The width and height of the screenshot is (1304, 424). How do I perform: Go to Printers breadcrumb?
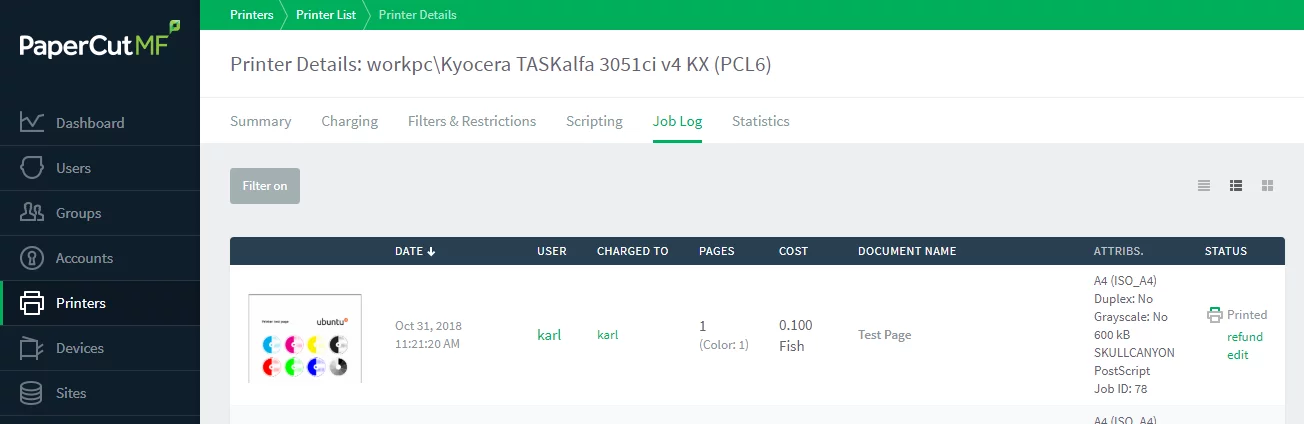coord(252,15)
